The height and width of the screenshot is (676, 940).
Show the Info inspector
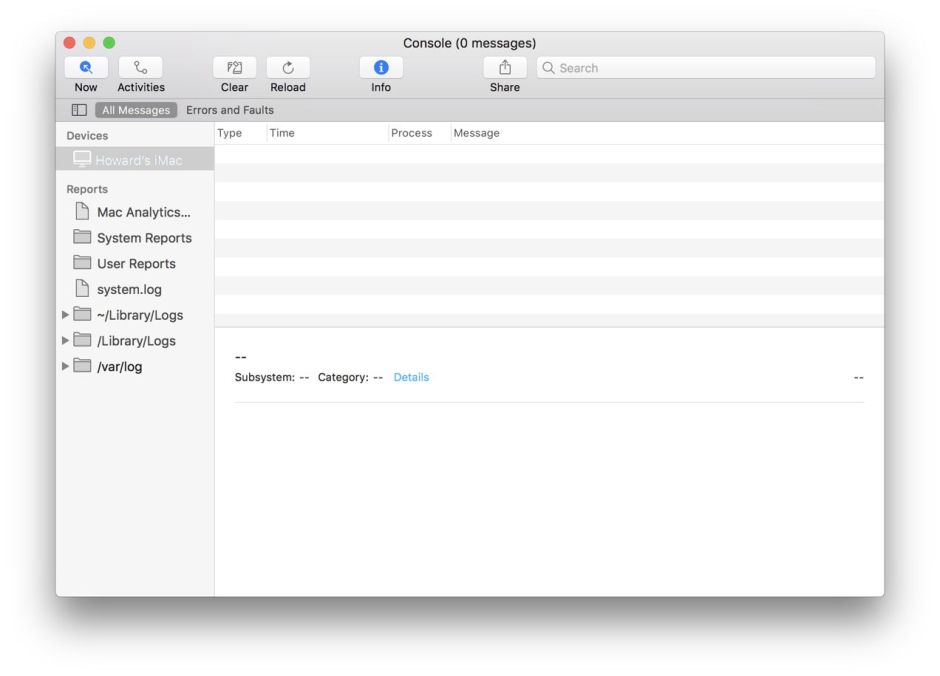click(381, 68)
